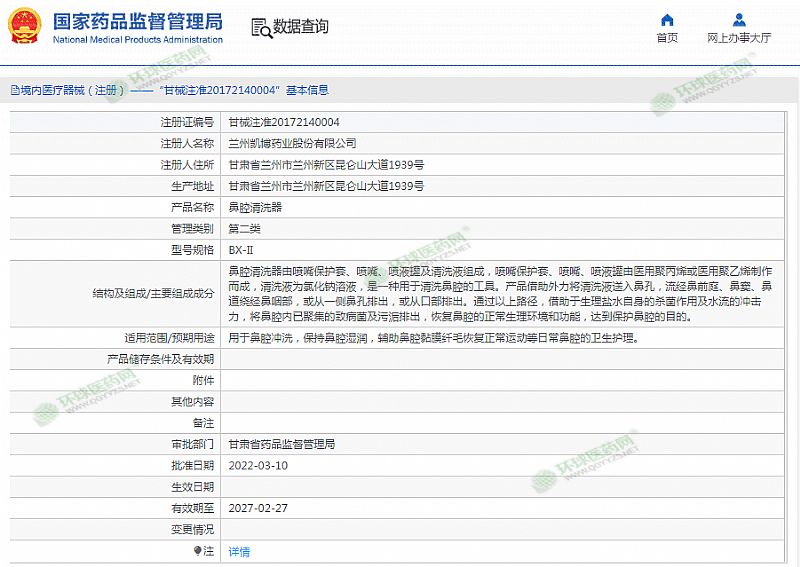Image resolution: width=800 pixels, height=567 pixels.
Task: Click the document icon before 境内医疗器械
Action: click(x=14, y=90)
